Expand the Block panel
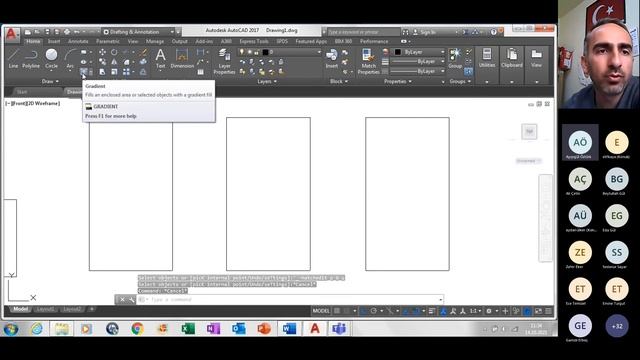The image size is (640, 360). coord(339,81)
